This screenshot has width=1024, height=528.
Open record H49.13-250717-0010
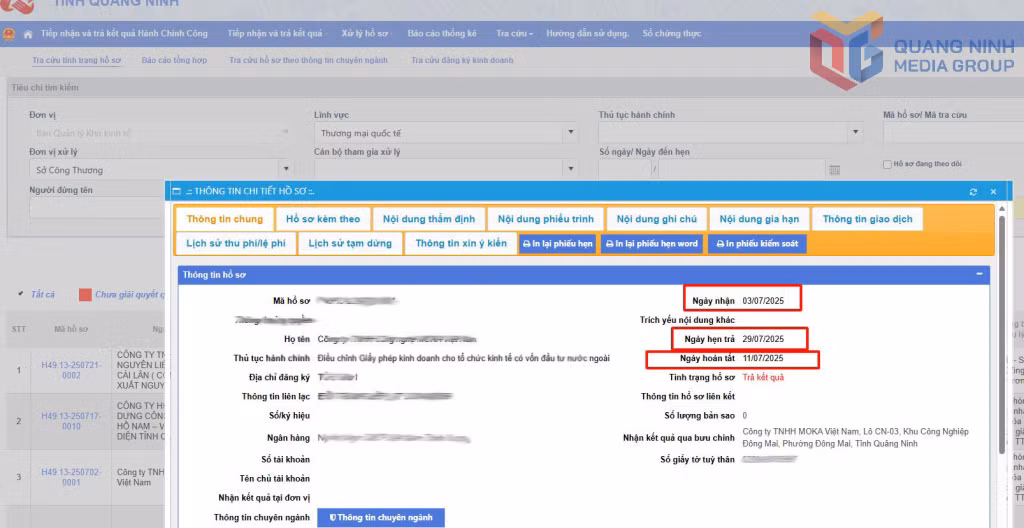(71, 421)
